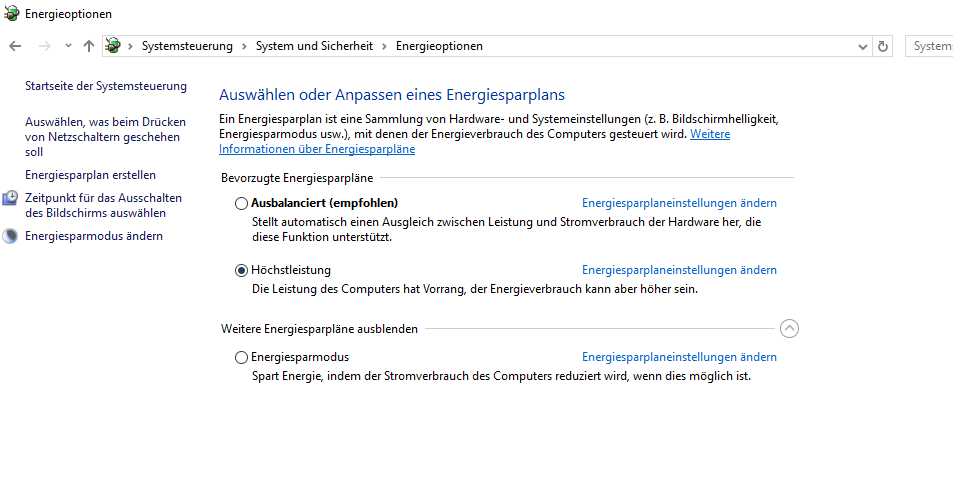
Task: Click Energiesparplan erstellen
Action: [91, 175]
